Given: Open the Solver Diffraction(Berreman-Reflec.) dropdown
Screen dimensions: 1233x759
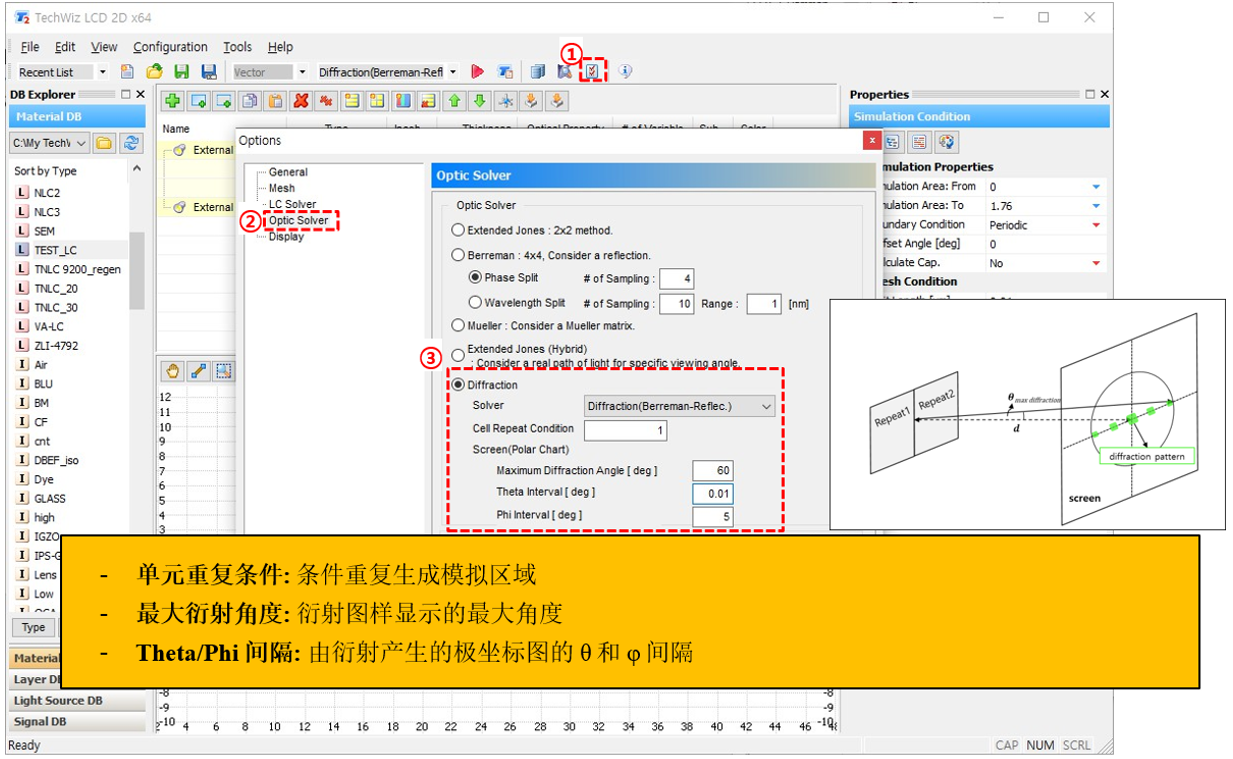Looking at the screenshot, I should coord(680,406).
